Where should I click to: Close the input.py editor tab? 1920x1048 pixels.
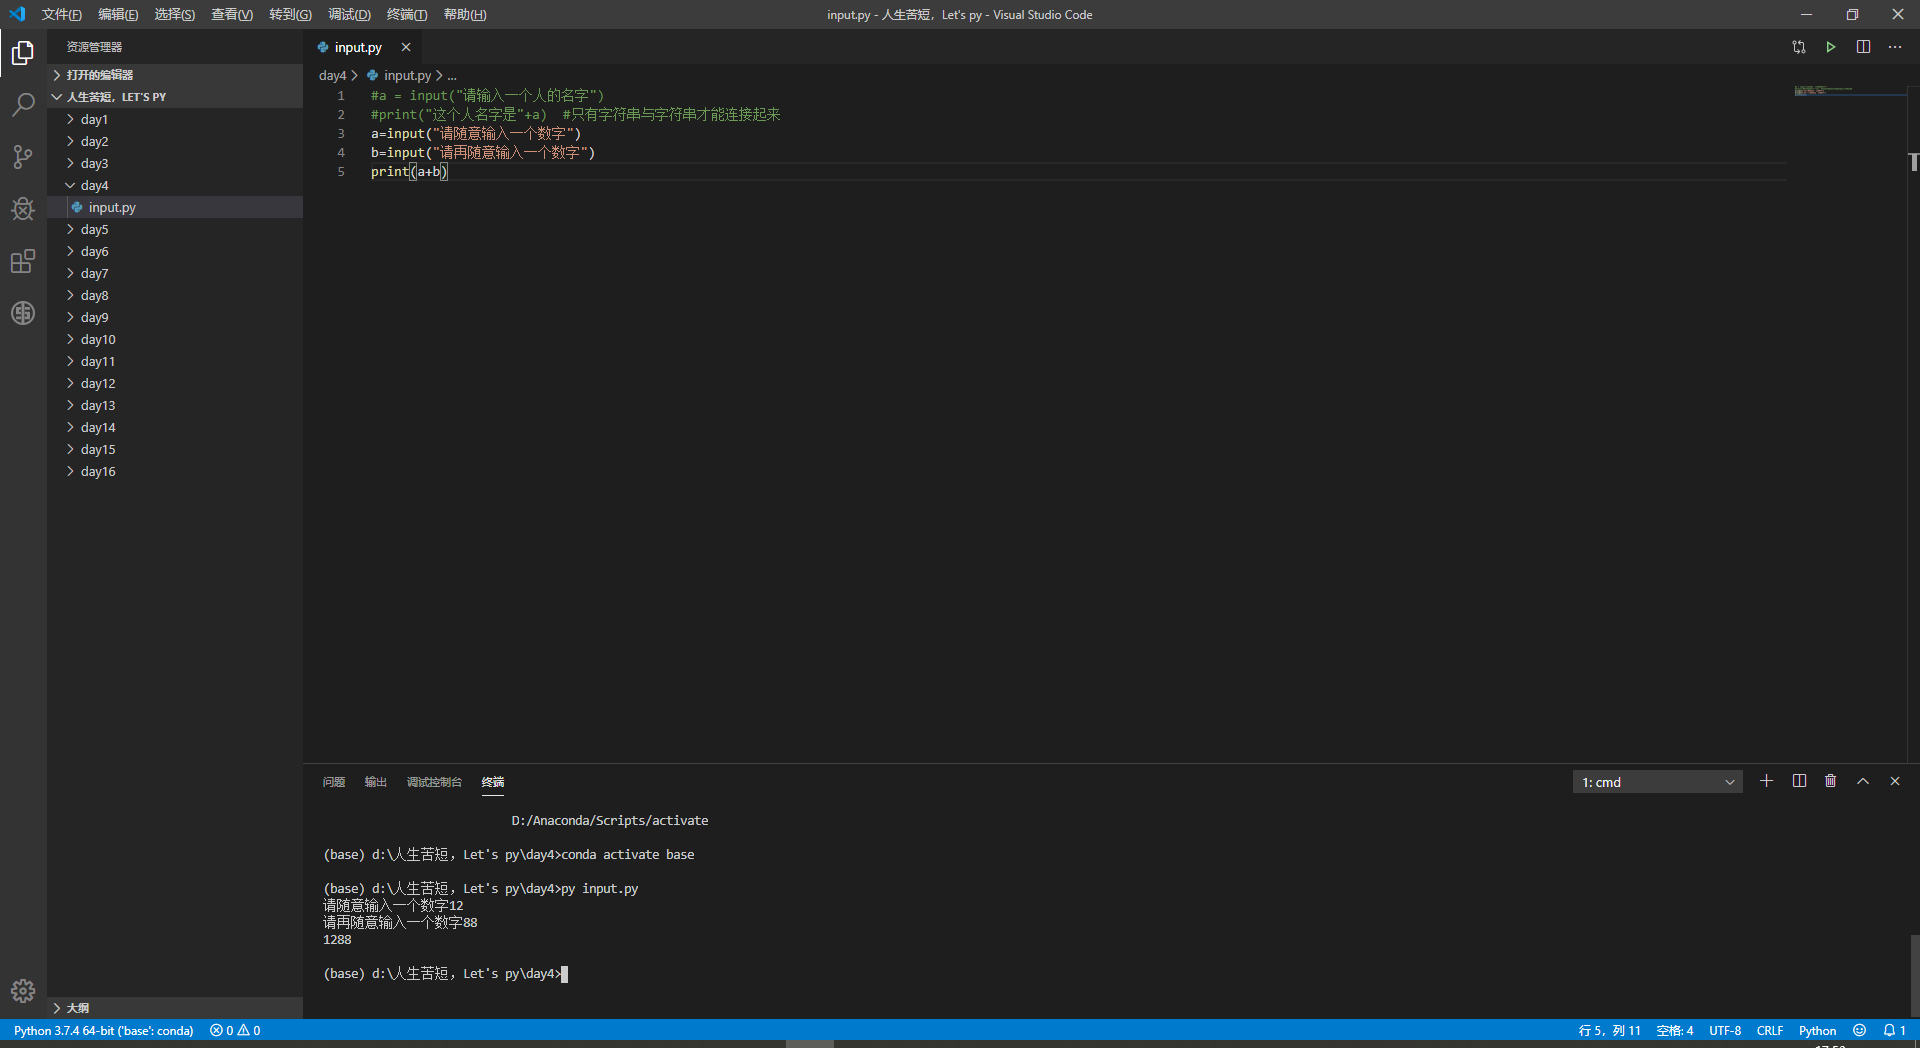406,47
